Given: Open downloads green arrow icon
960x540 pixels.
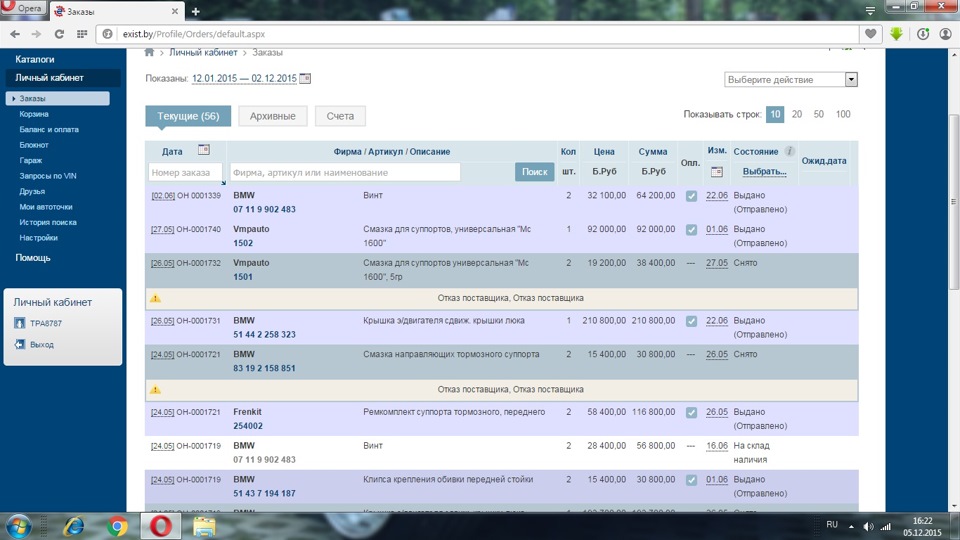Looking at the screenshot, I should 896,34.
